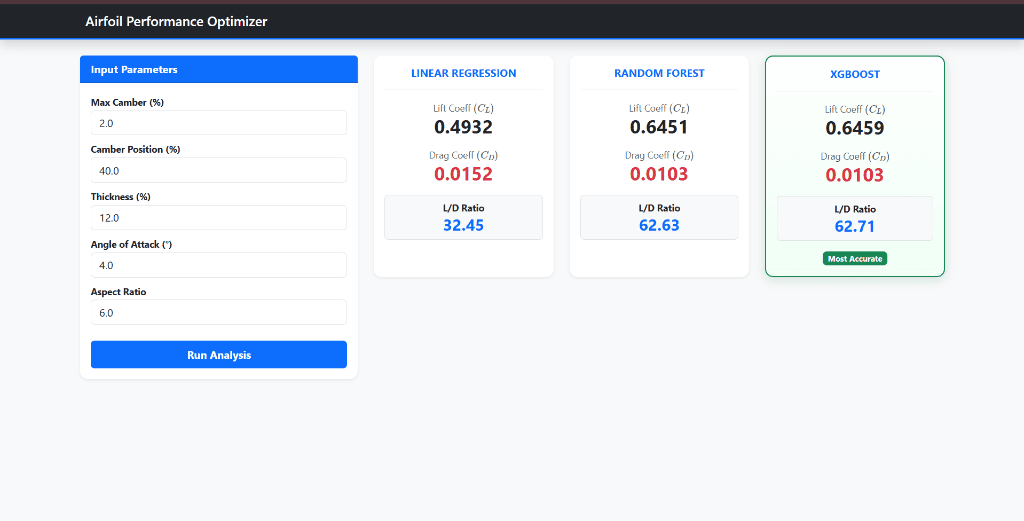The image size is (1024, 521).
Task: Click XGBoost lift value 0.6459
Action: click(855, 128)
